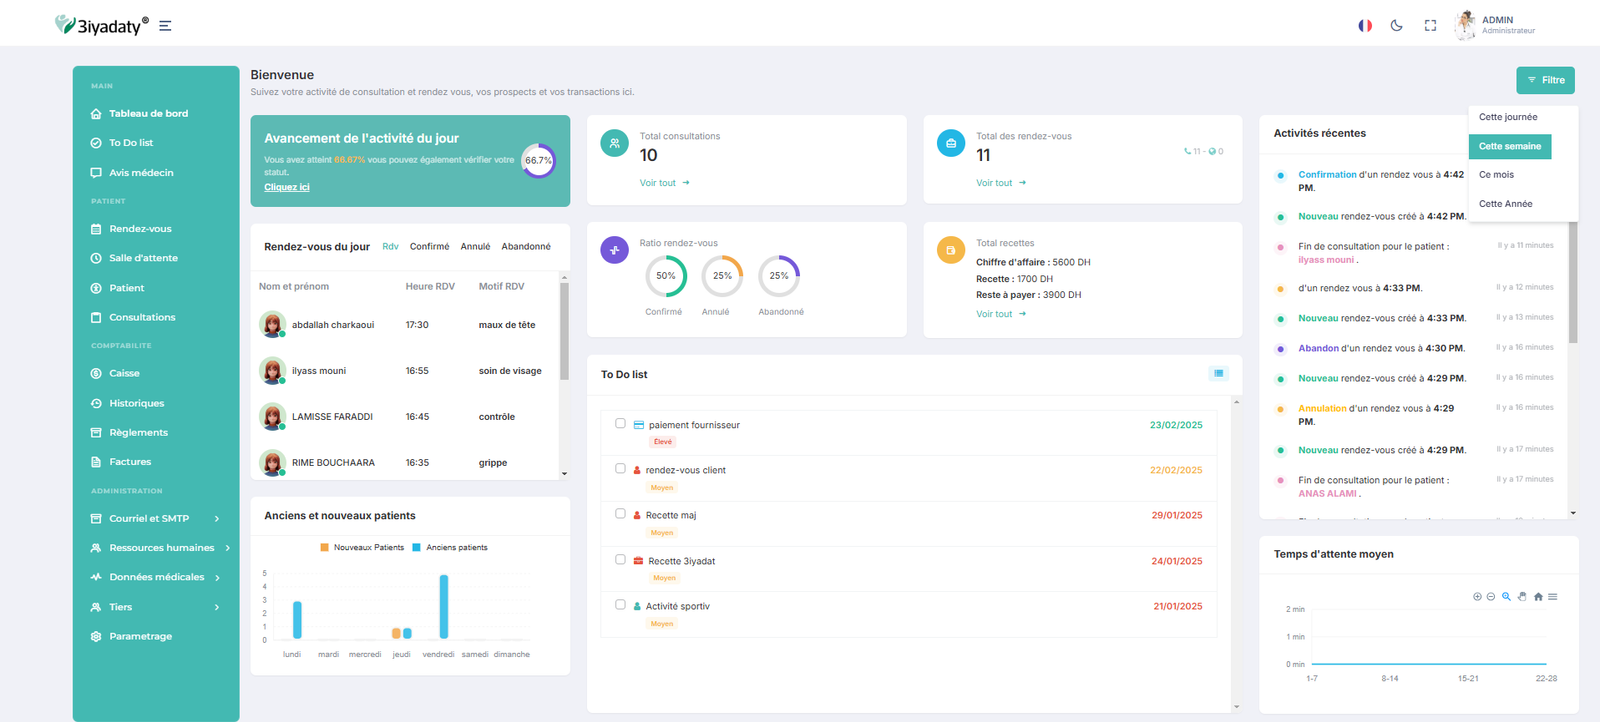This screenshot has width=1600, height=722.
Task: Click the French flag language icon
Action: (x=1364, y=26)
